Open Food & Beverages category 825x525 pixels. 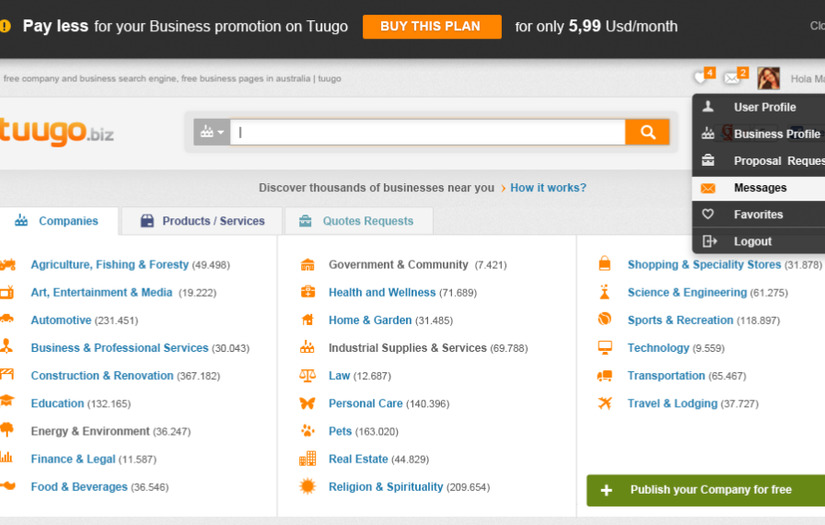(x=79, y=487)
